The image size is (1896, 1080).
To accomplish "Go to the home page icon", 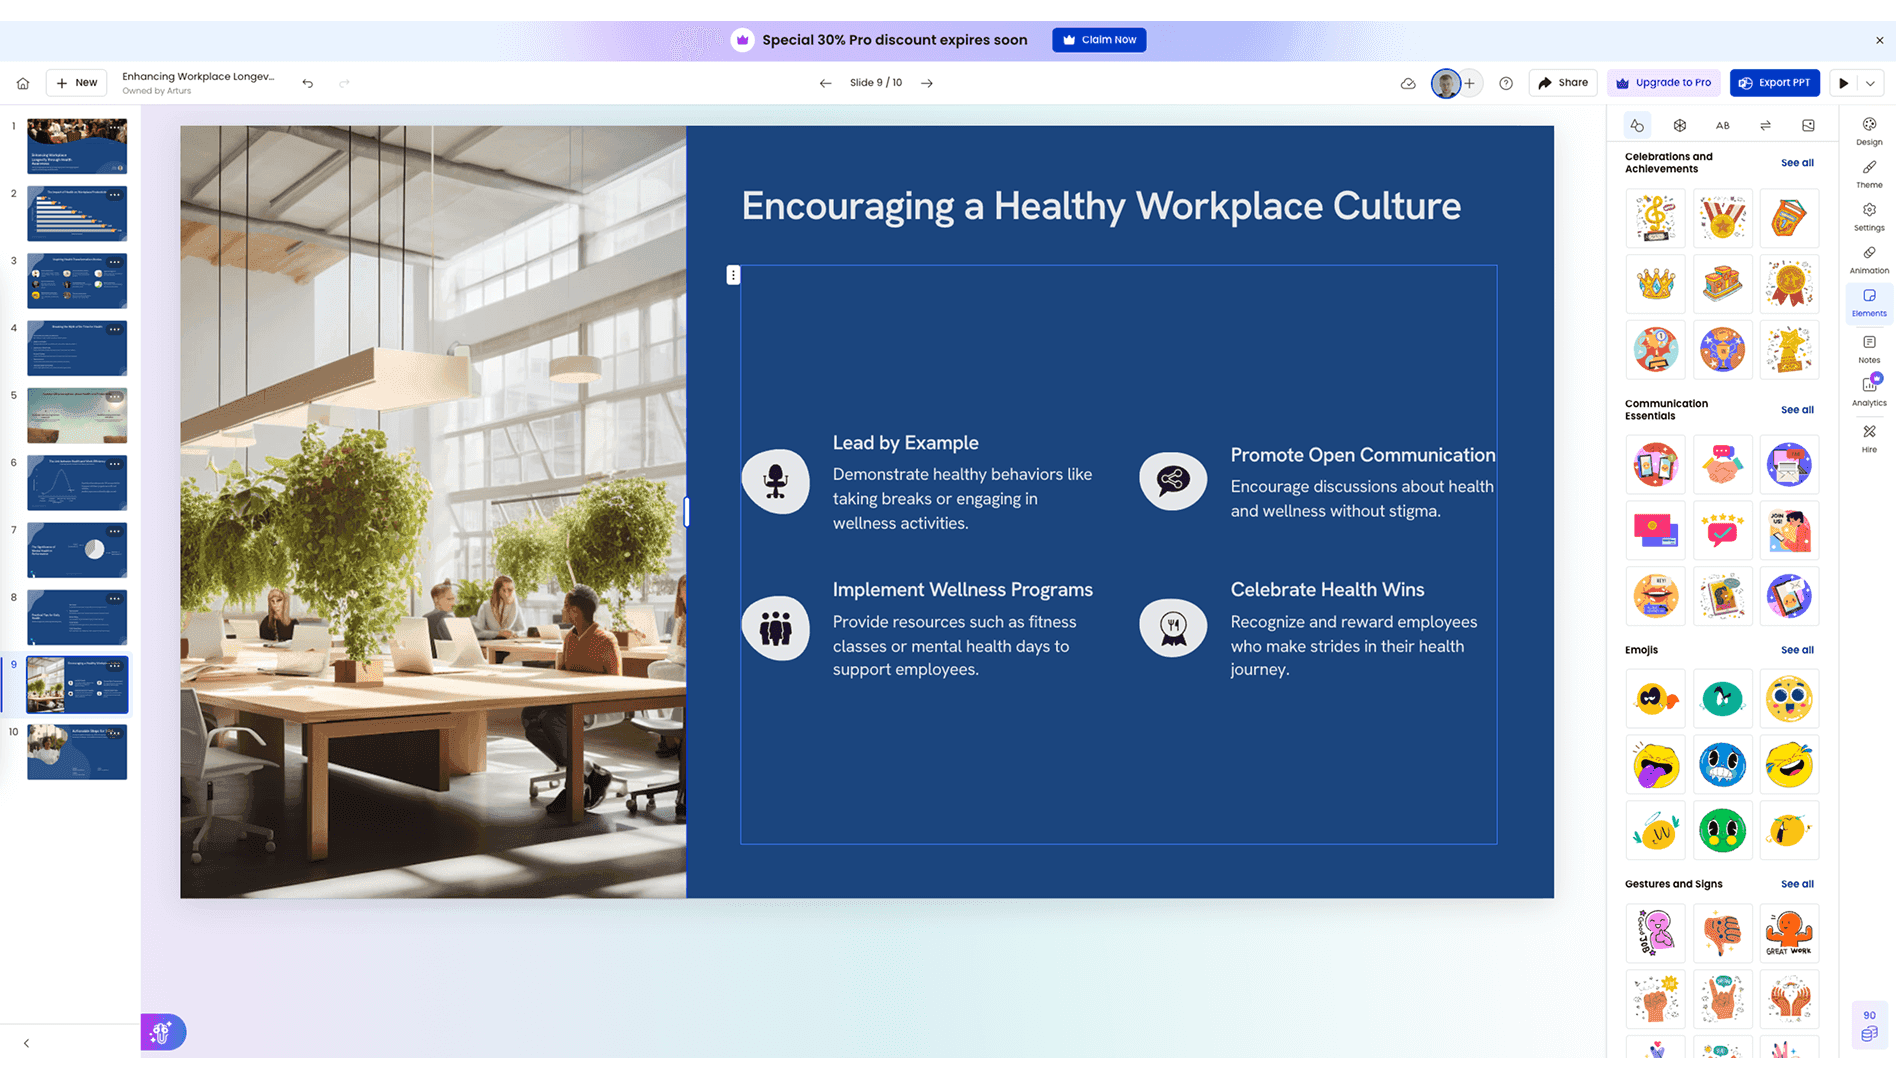I will pos(23,83).
